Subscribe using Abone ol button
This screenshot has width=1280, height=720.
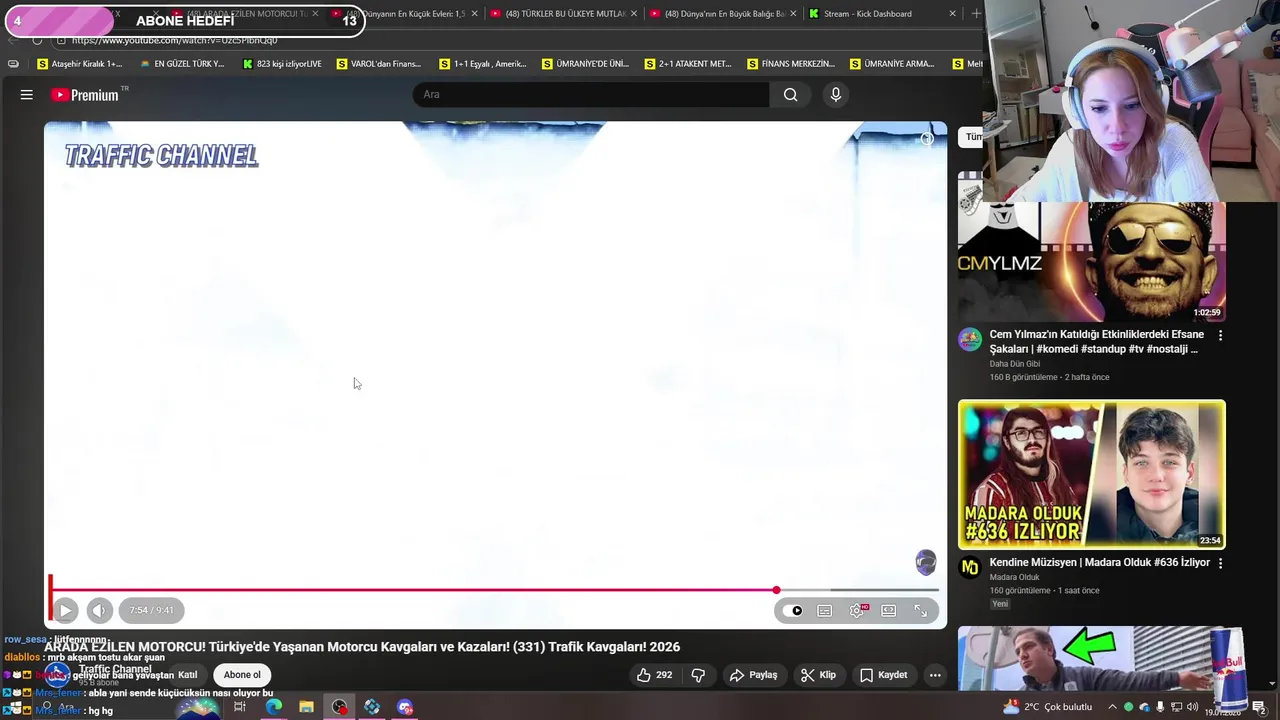pos(242,675)
